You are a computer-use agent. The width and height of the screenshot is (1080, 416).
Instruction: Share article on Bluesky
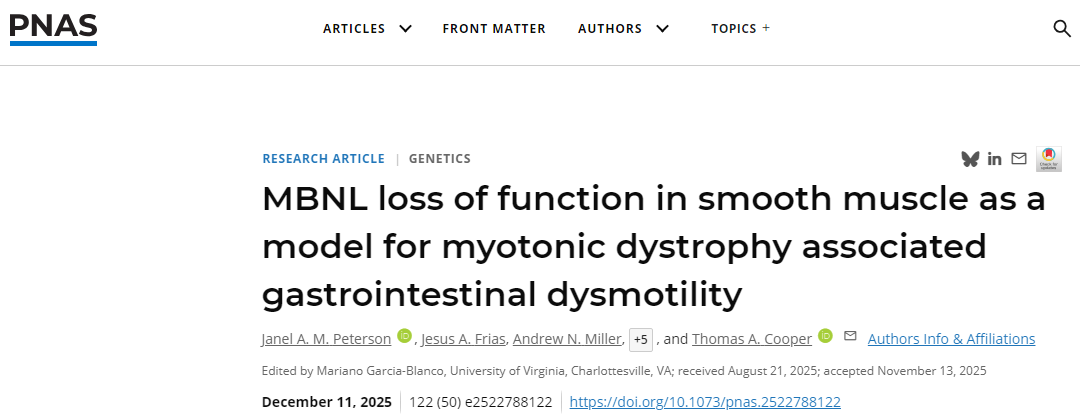pyautogui.click(x=969, y=159)
